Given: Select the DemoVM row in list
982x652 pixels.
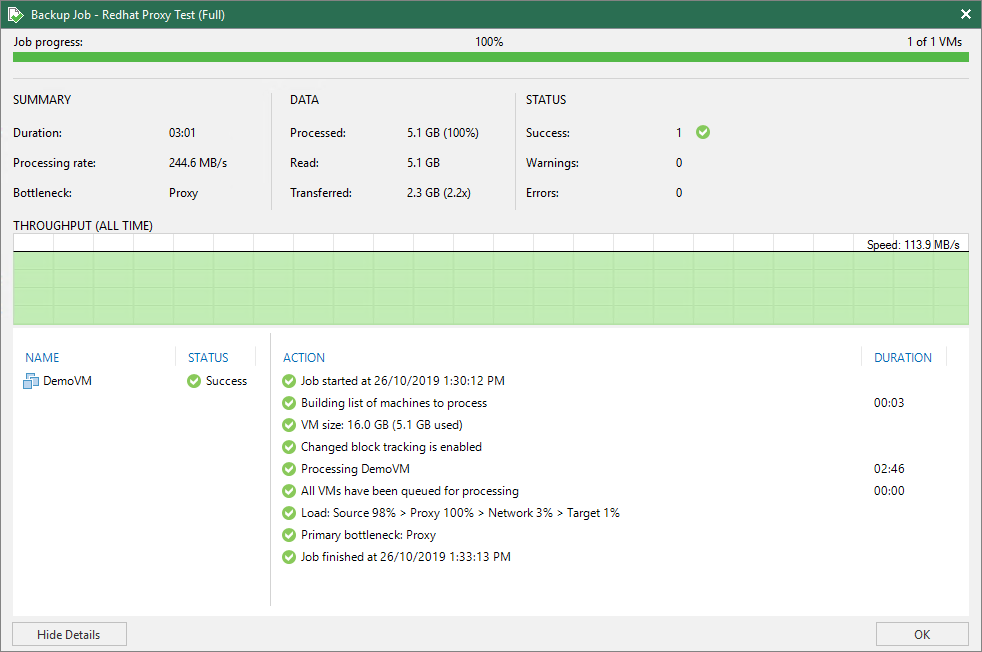Looking at the screenshot, I should (67, 381).
